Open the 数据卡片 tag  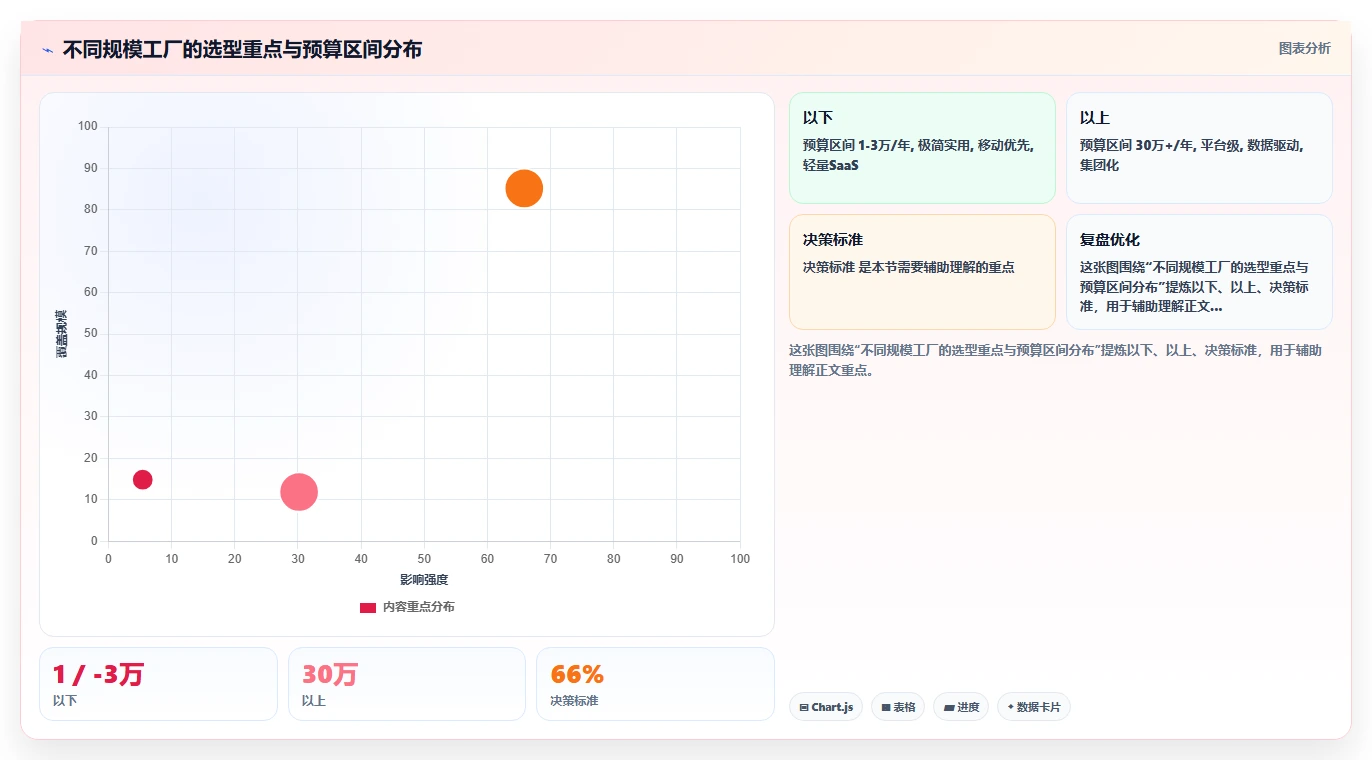[x=1034, y=707]
